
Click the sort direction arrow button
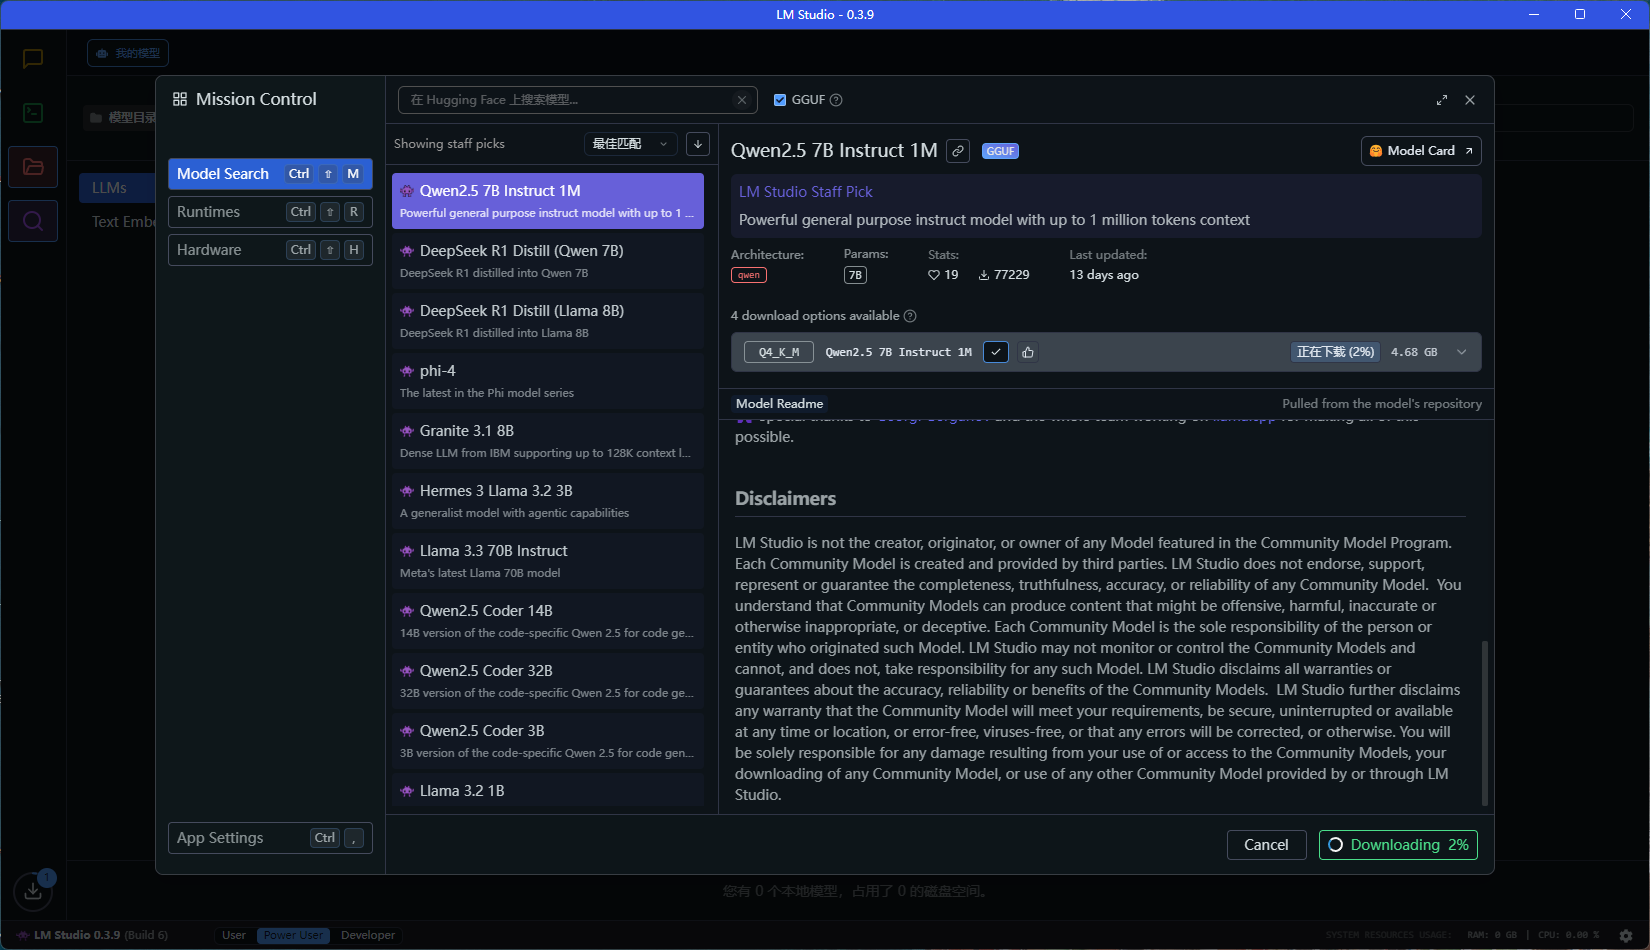pyautogui.click(x=698, y=144)
